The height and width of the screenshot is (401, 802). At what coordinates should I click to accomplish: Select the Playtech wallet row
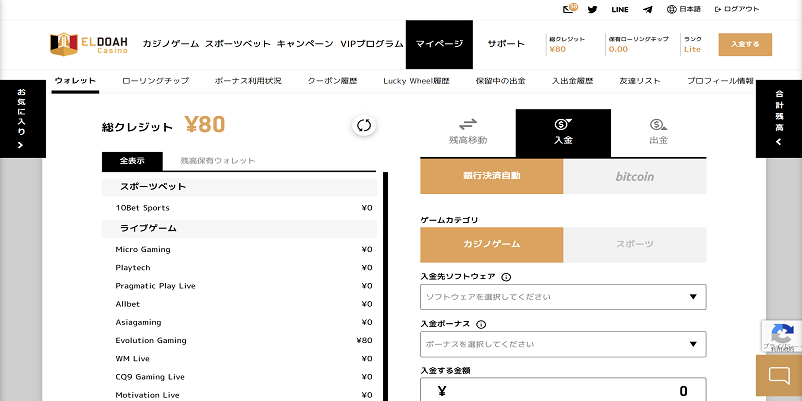(239, 268)
